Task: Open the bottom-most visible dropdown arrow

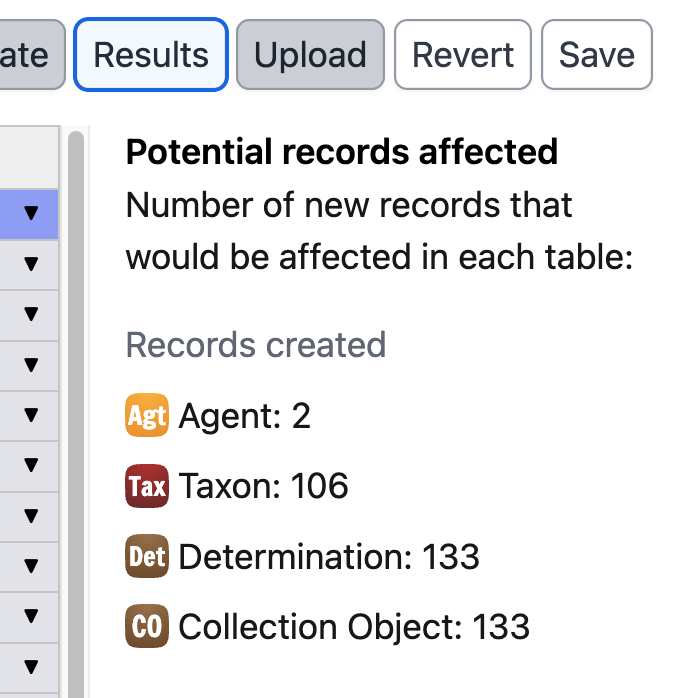Action: [x=31, y=666]
